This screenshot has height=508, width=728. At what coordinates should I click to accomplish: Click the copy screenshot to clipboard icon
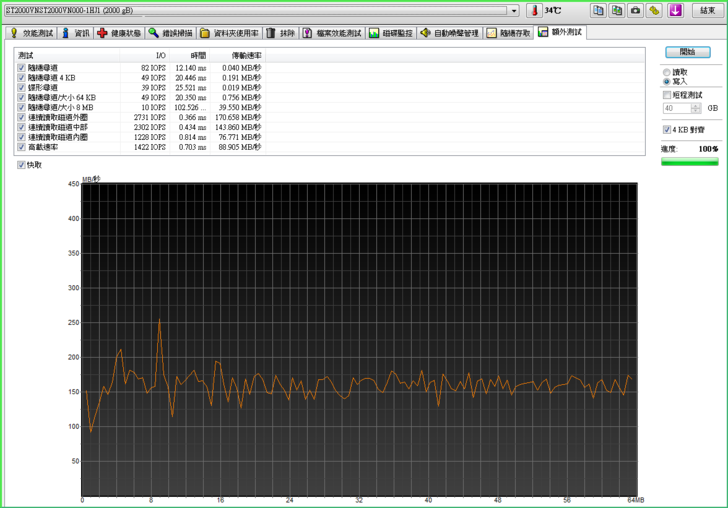[617, 10]
